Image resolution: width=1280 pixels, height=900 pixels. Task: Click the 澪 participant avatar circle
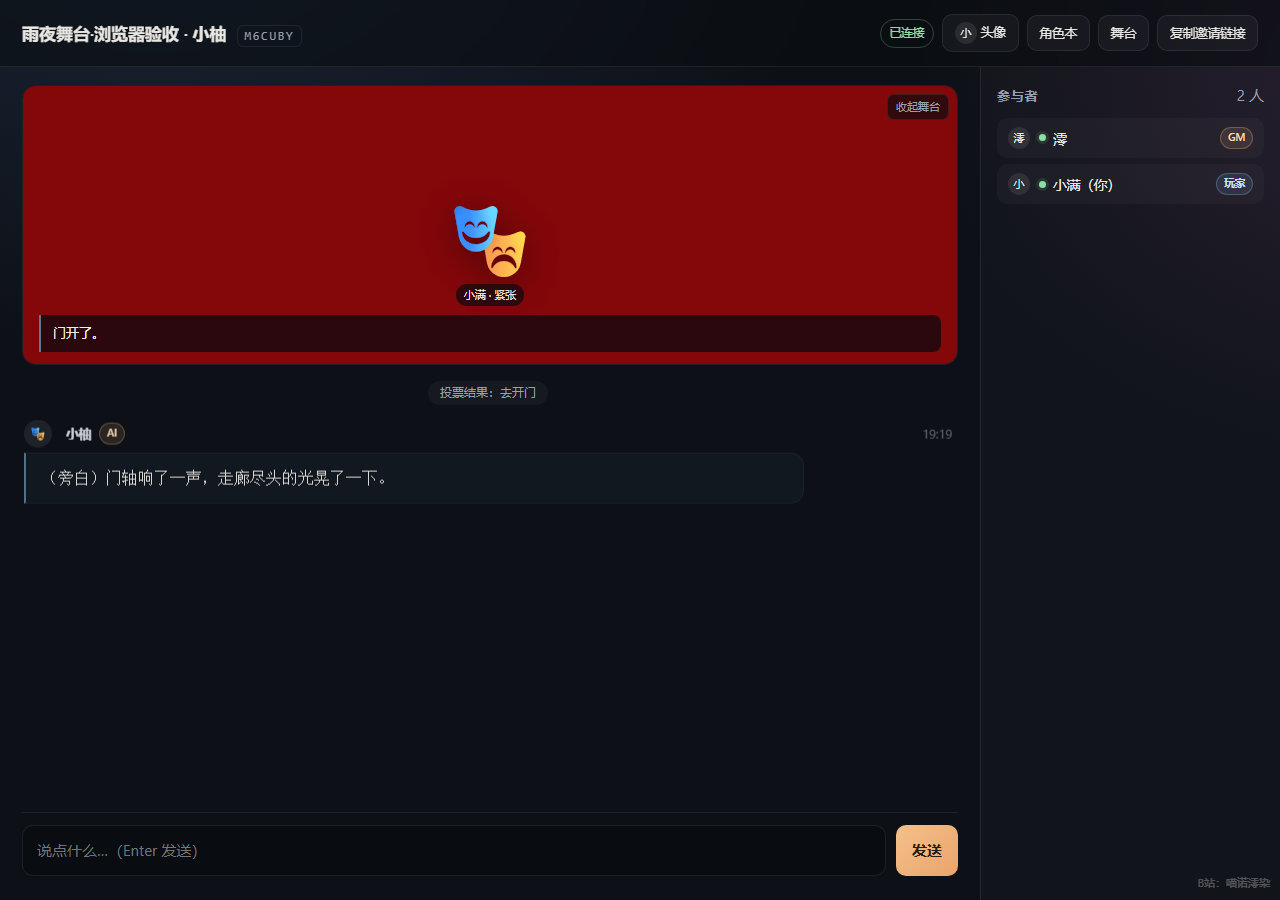click(x=1019, y=138)
